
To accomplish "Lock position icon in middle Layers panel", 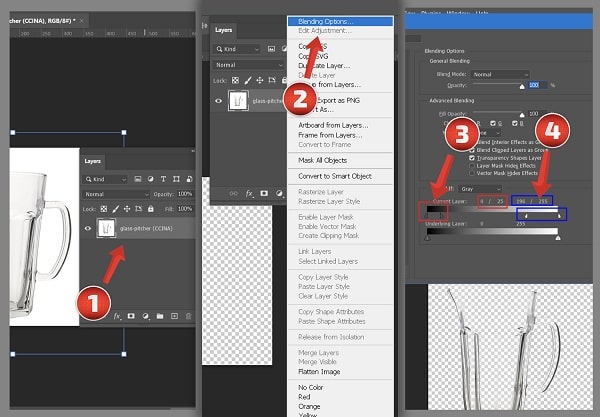I will click(x=260, y=80).
